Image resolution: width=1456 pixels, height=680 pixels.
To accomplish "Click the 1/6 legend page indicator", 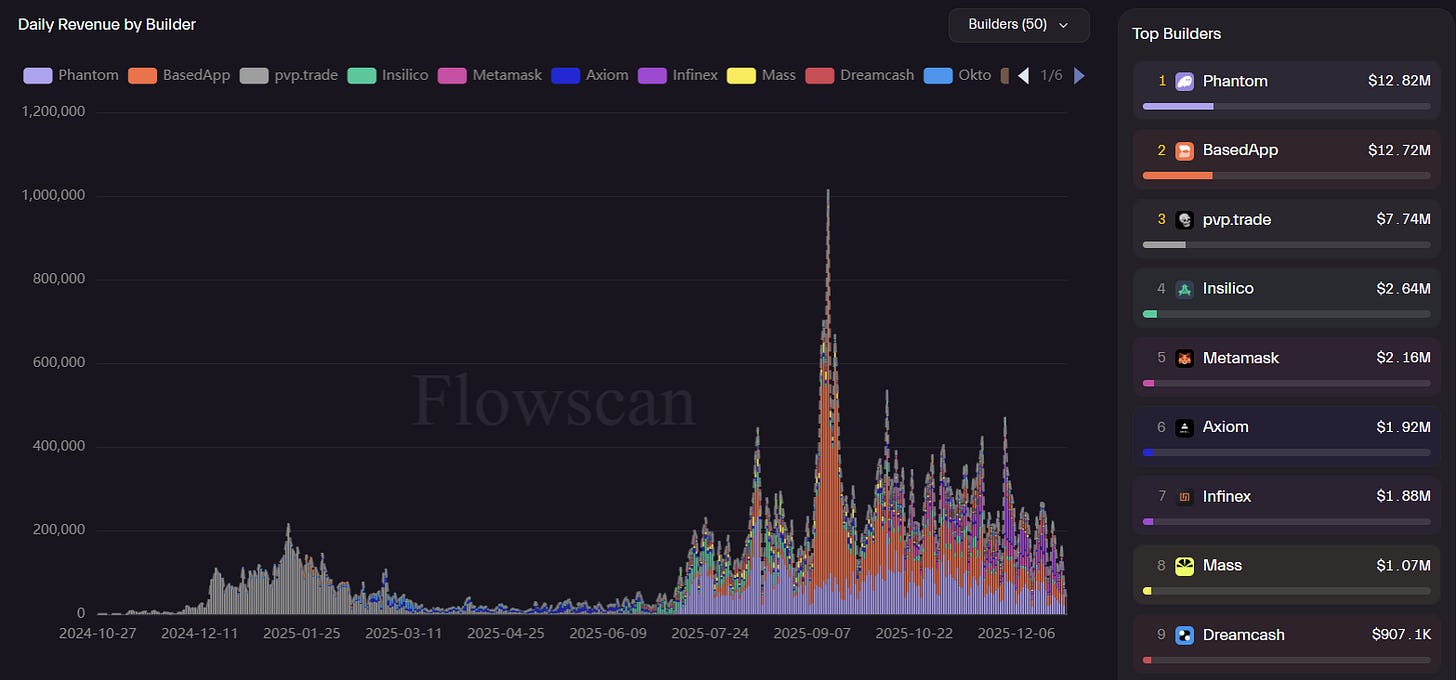I will point(1051,75).
